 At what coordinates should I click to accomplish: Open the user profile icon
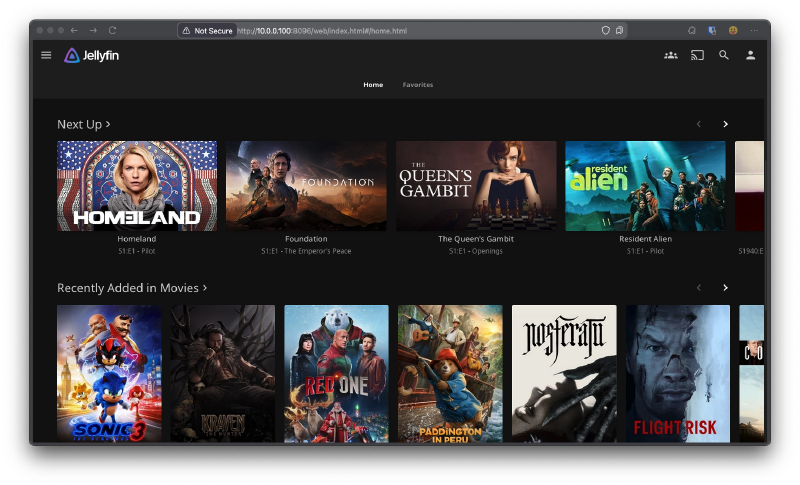point(750,55)
